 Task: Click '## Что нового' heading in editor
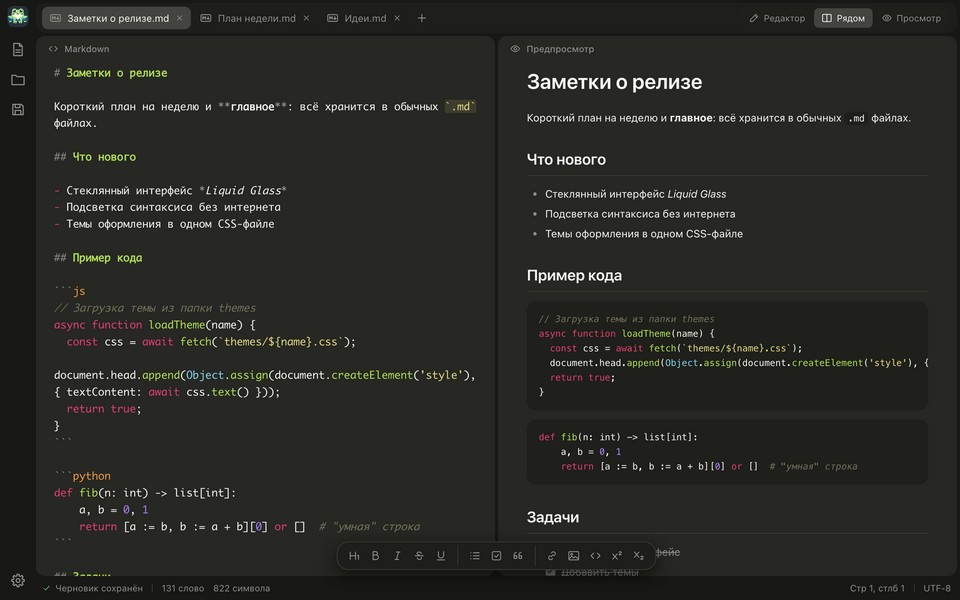pos(95,157)
